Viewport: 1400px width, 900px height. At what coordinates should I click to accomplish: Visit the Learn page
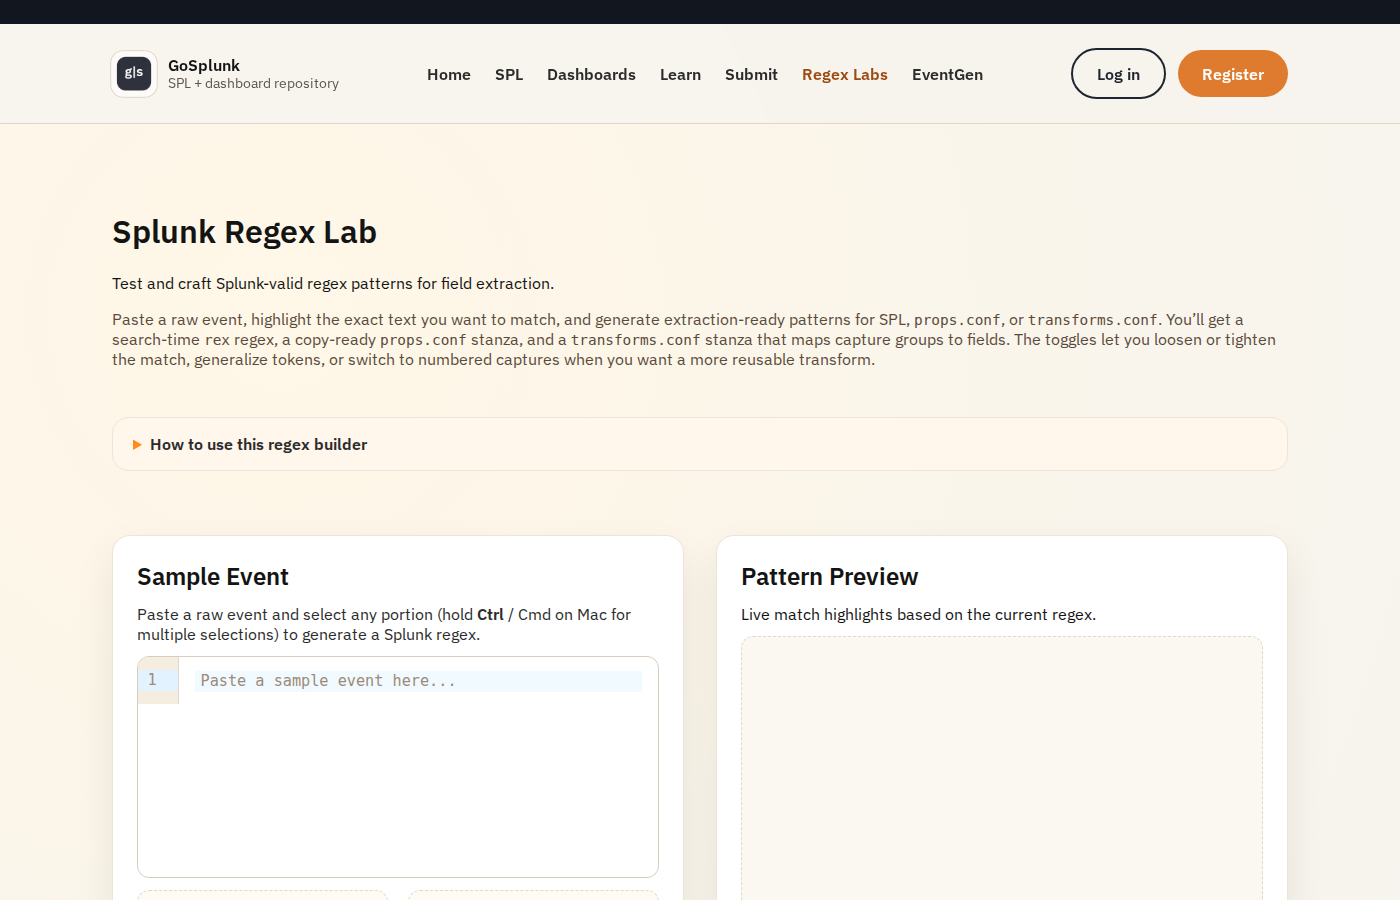click(680, 74)
